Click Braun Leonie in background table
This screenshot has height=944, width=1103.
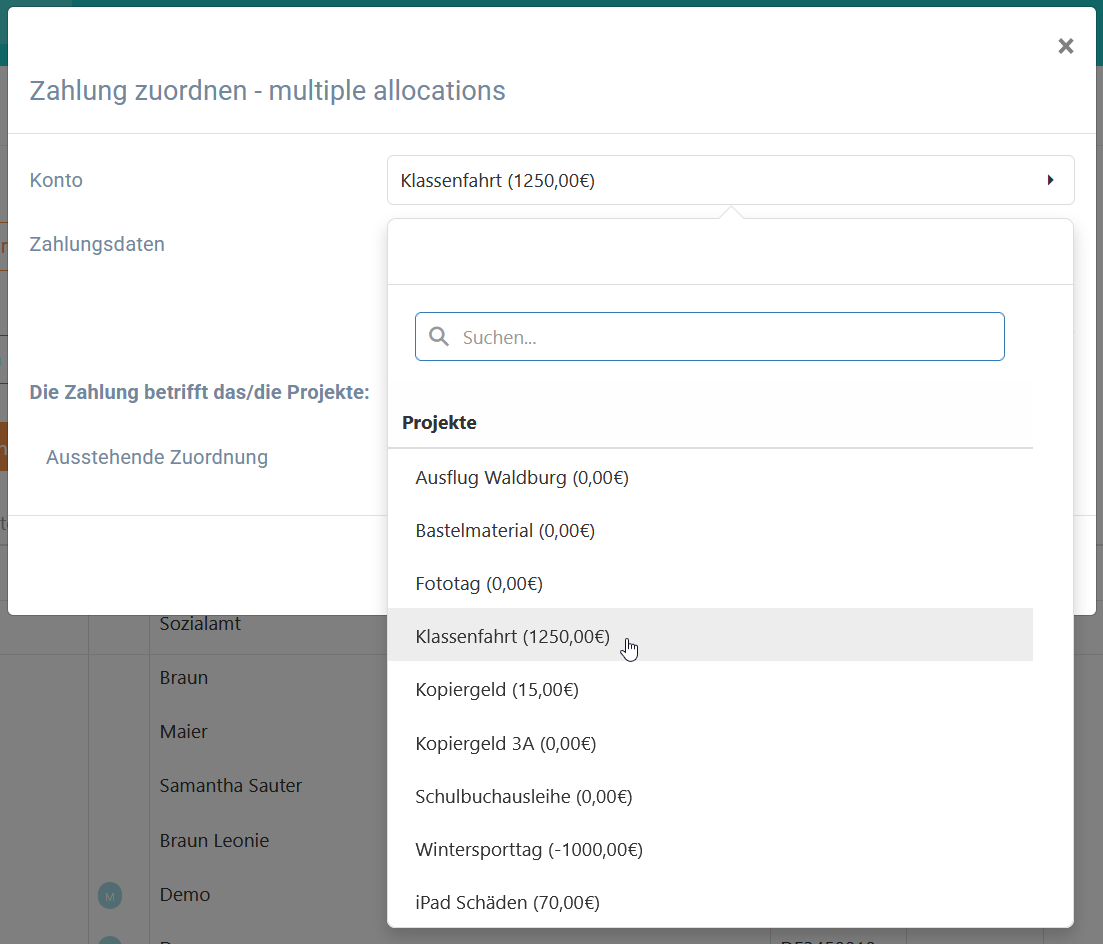(x=215, y=841)
